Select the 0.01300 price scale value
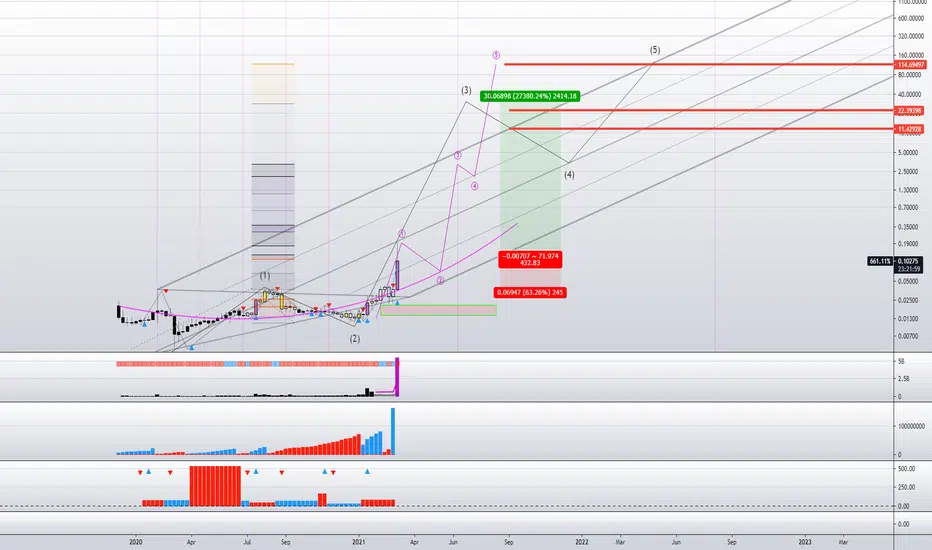 (x=908, y=319)
